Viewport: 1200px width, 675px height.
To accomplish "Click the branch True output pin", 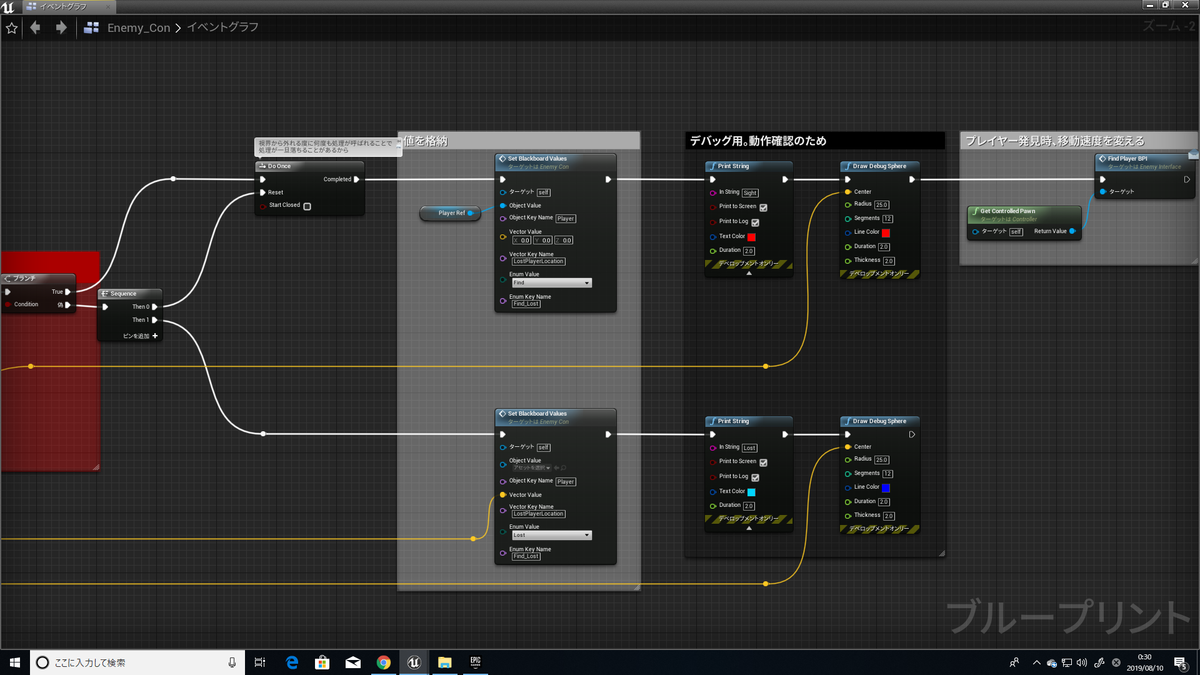I will (68, 292).
